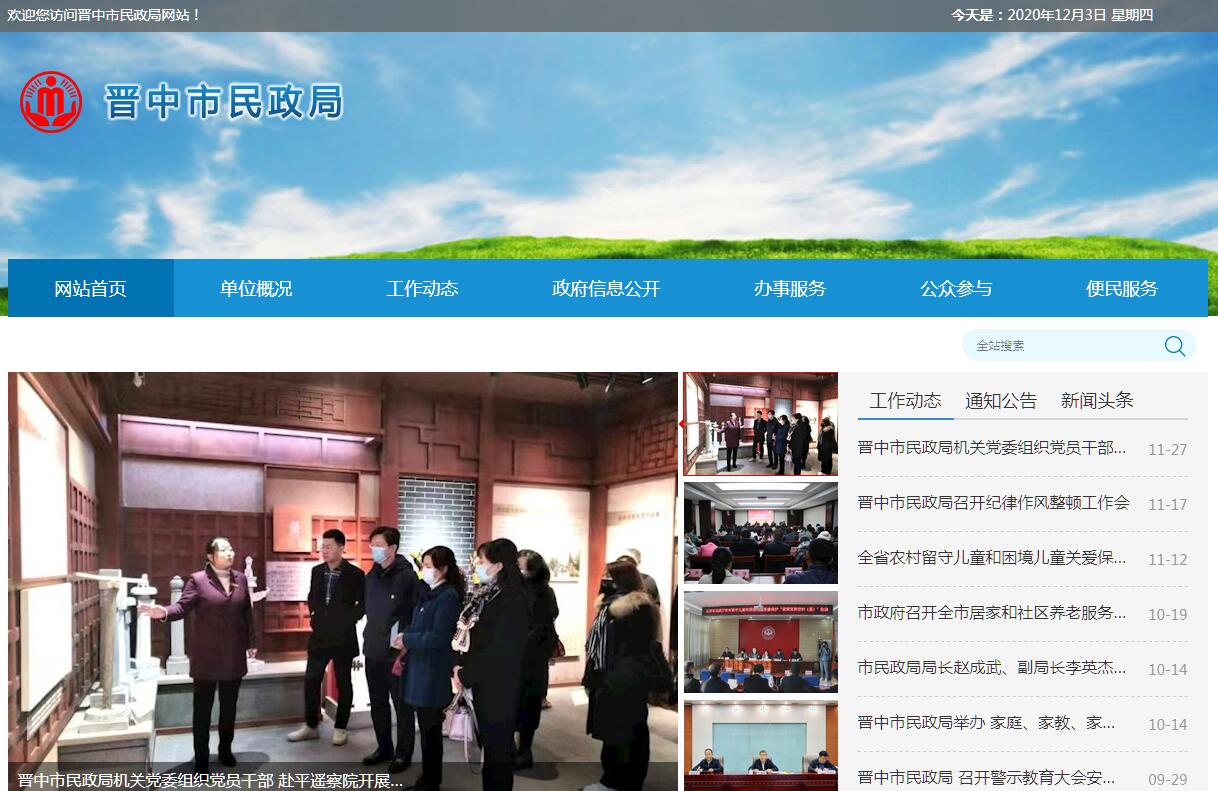
Task: Type in the 全站搜索 search field
Action: click(1060, 346)
